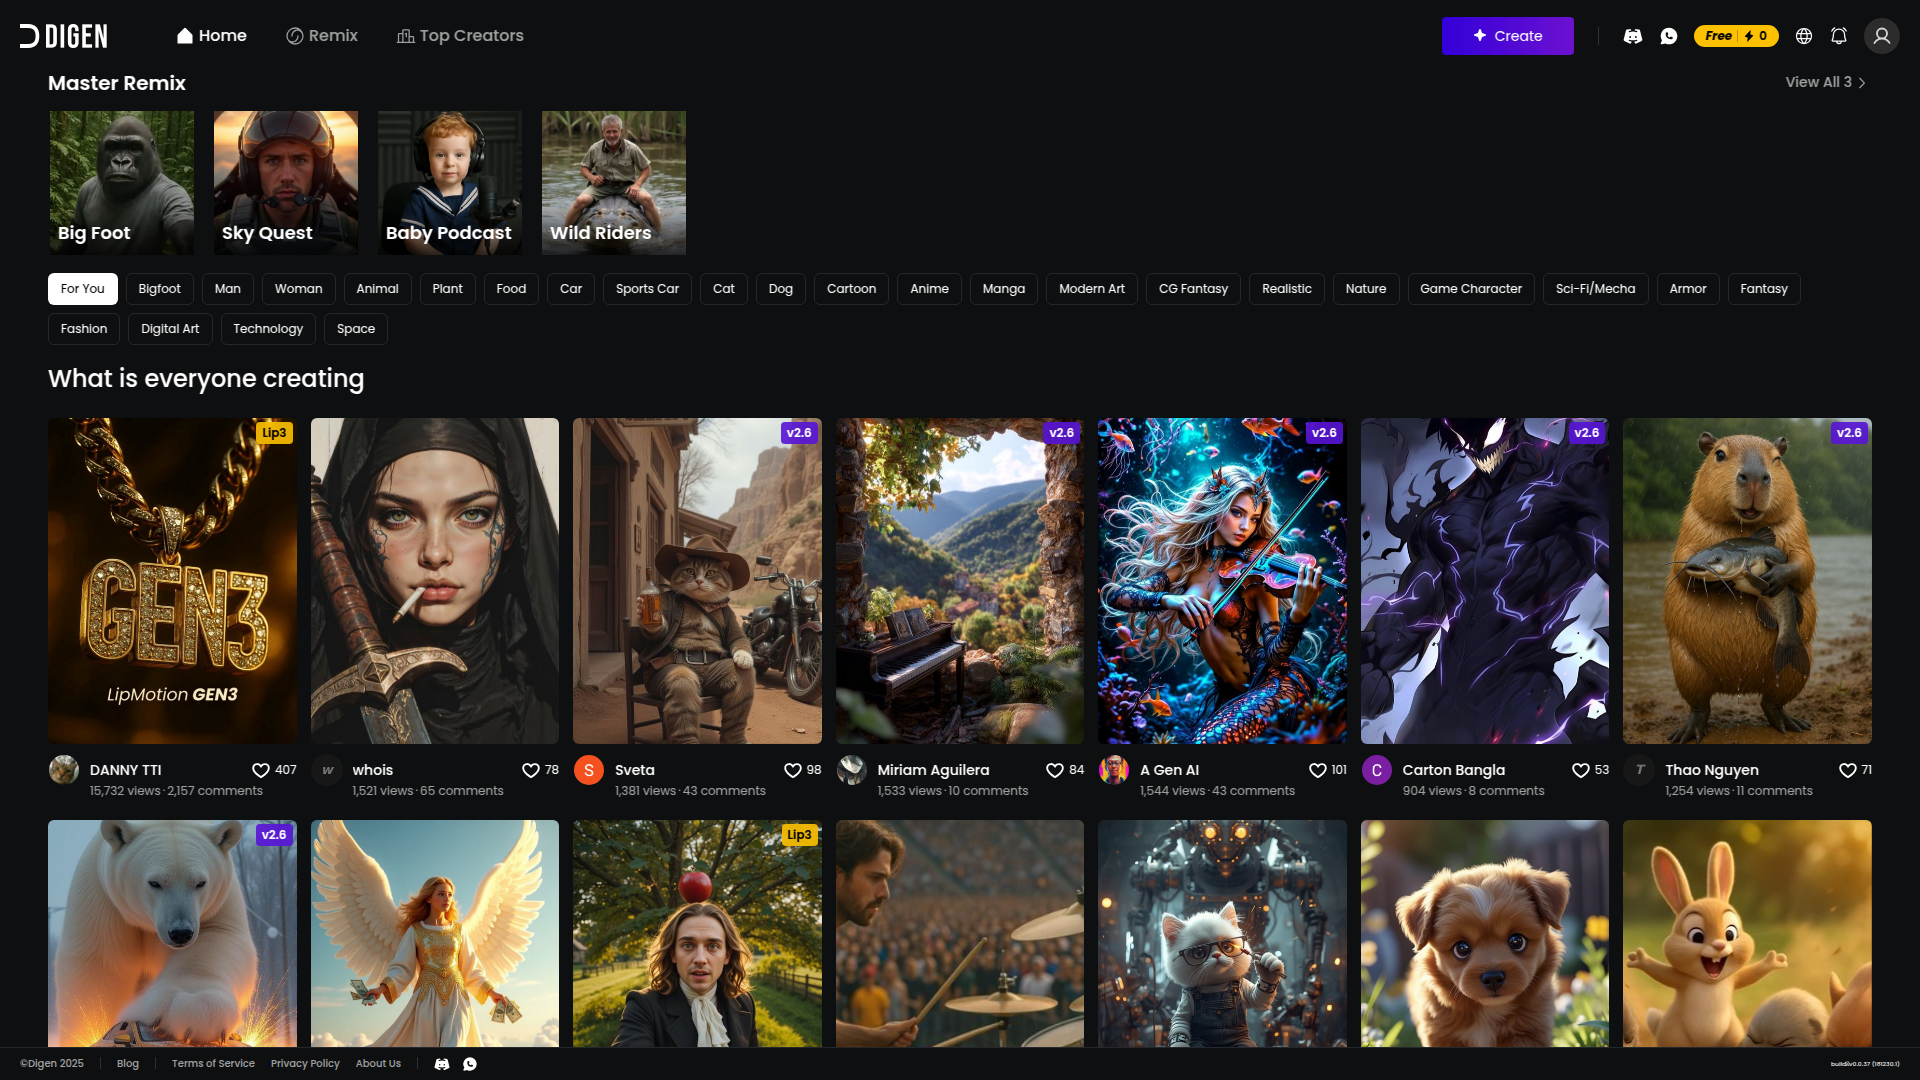Click the WhatsApp chat icon in header

click(x=1669, y=36)
